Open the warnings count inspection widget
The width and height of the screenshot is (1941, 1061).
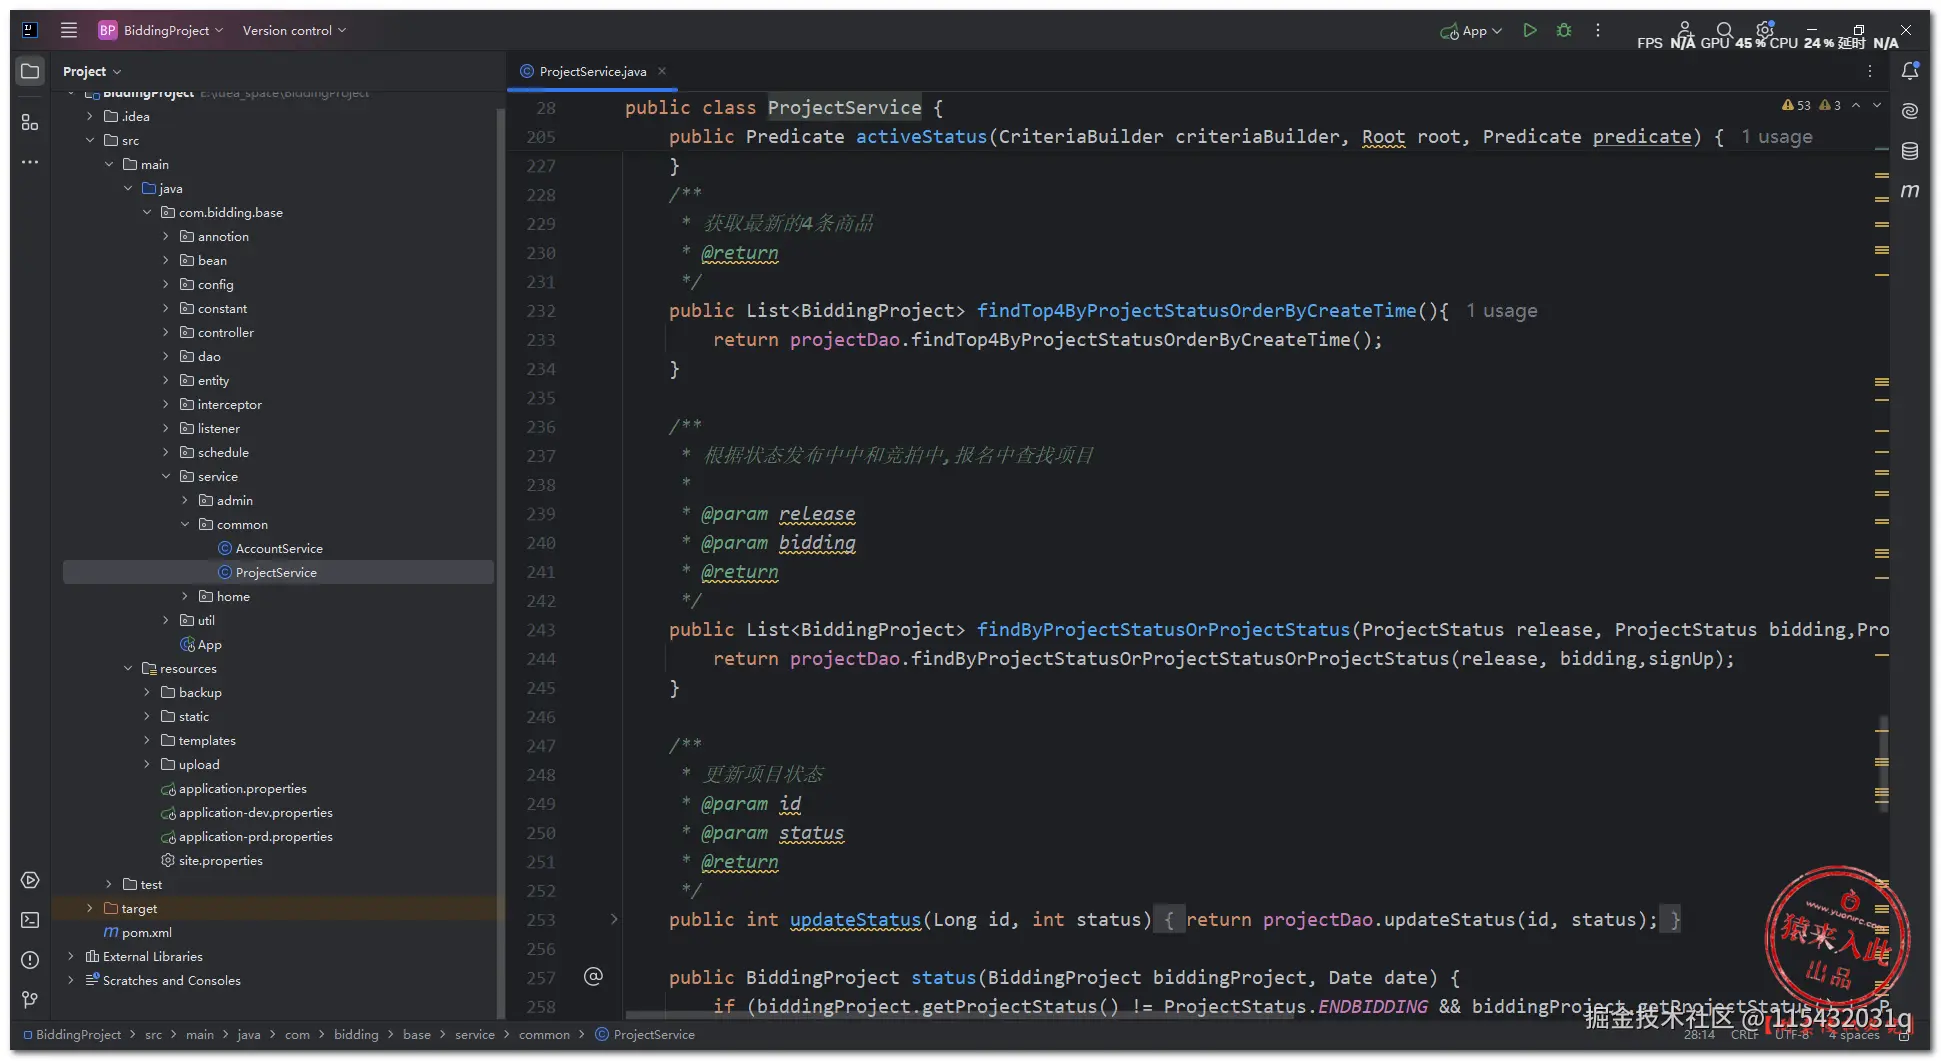tap(1811, 105)
